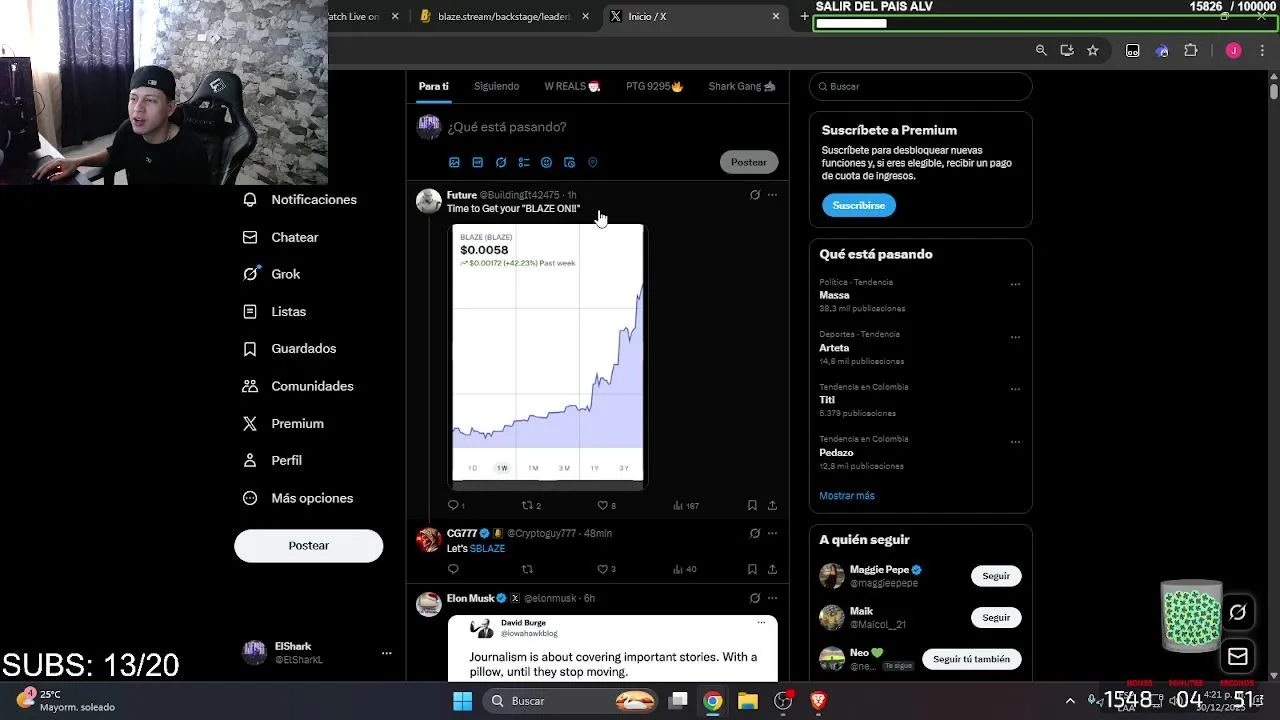Click the composer Postear button

tap(748, 162)
